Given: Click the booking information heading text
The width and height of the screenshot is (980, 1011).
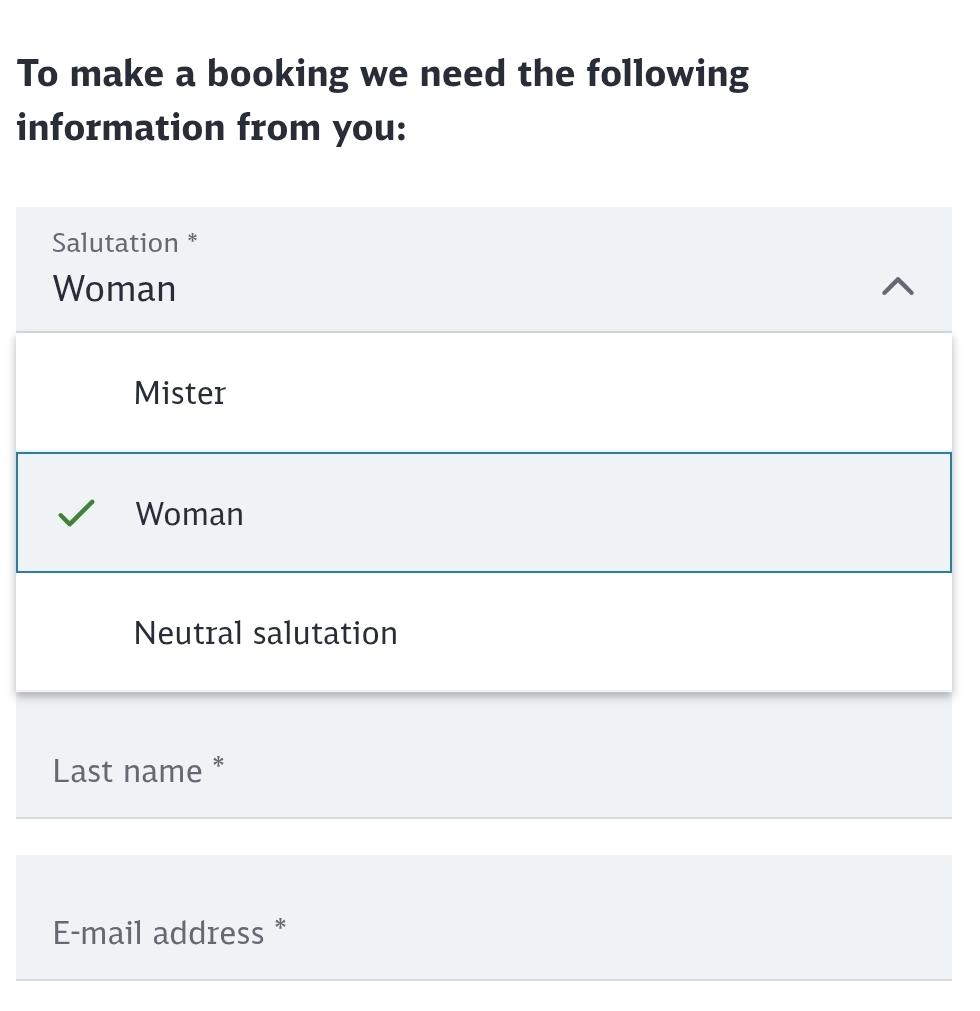Looking at the screenshot, I should [382, 101].
